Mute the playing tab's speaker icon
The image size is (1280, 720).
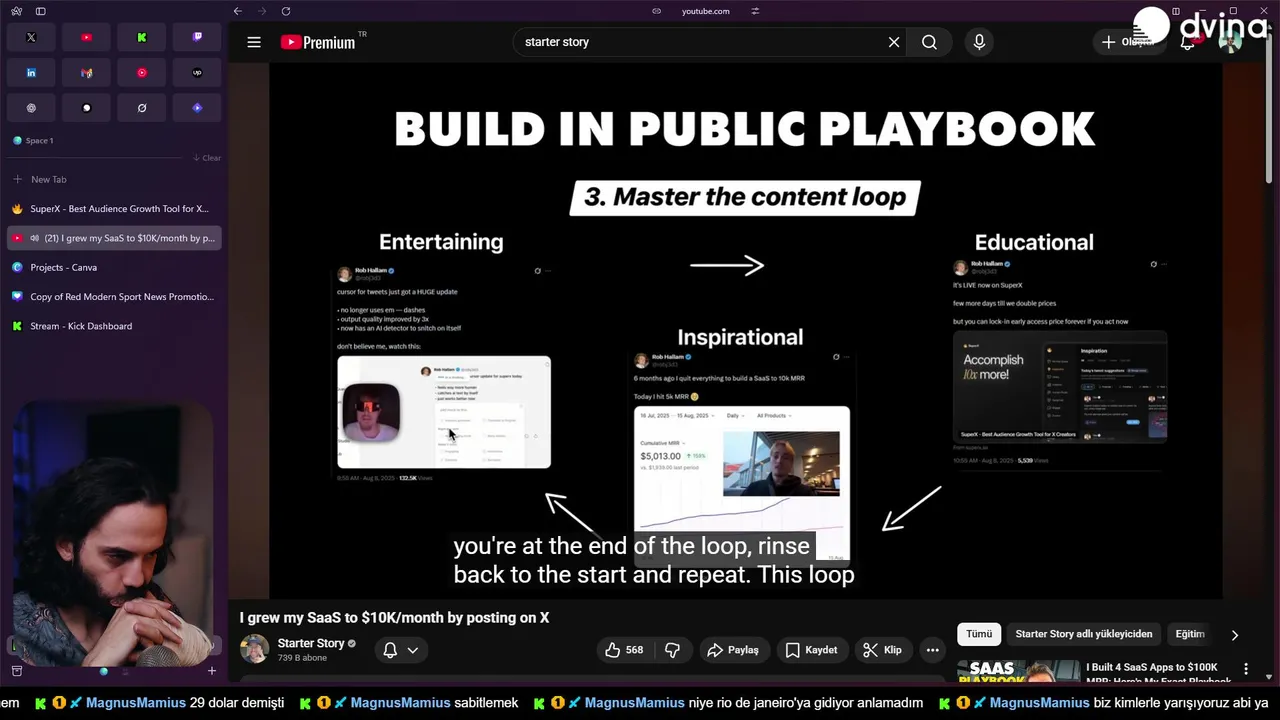(x=35, y=238)
